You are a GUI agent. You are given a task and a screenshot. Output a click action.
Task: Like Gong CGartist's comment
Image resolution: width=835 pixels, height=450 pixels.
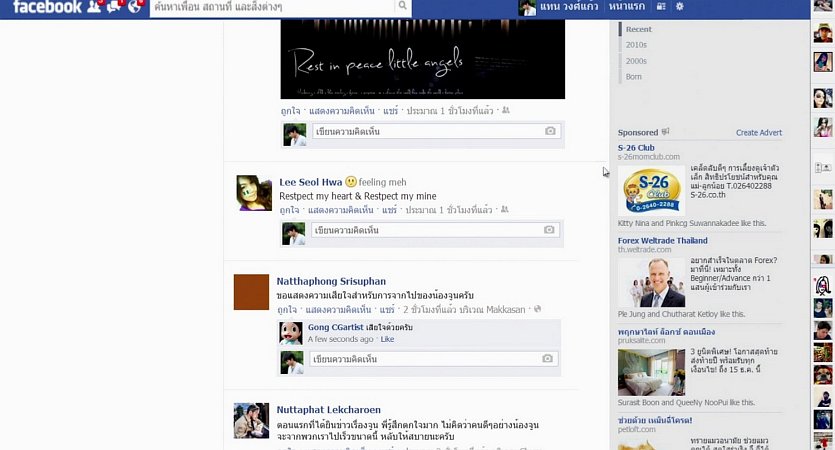pyautogui.click(x=387, y=339)
